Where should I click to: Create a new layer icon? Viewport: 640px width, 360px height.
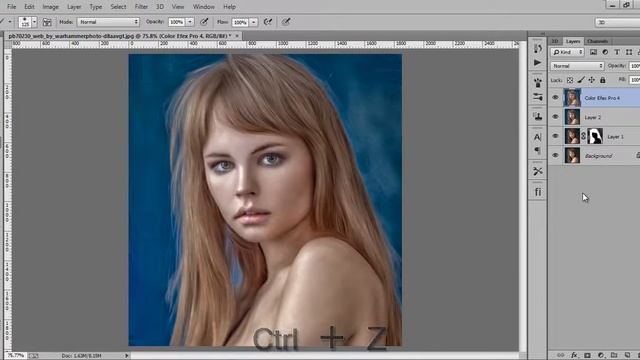point(627,355)
